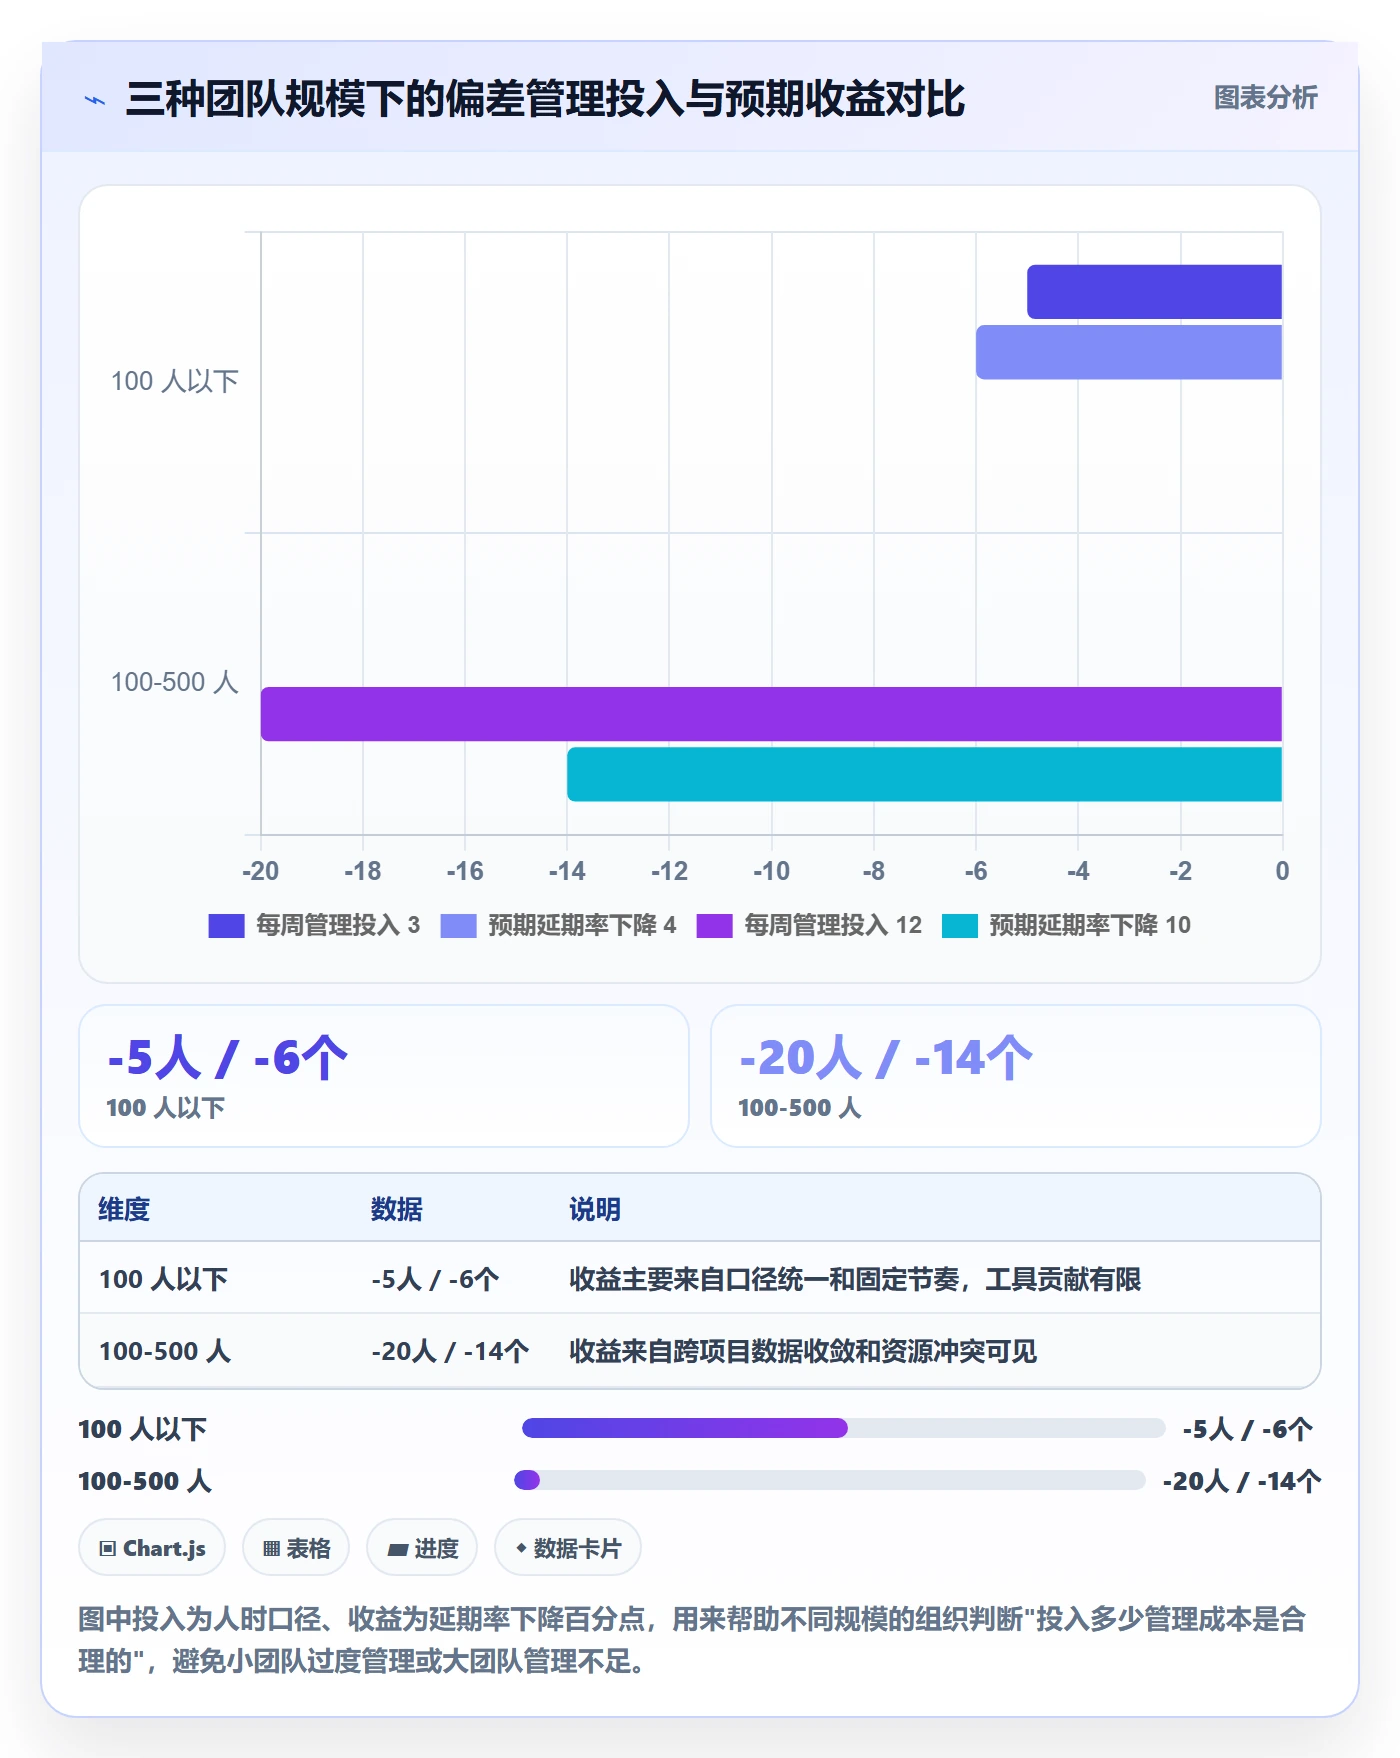This screenshot has height=1758, width=1400.
Task: Toggle legend item 预期延期率下降 10
Action: 1066,925
